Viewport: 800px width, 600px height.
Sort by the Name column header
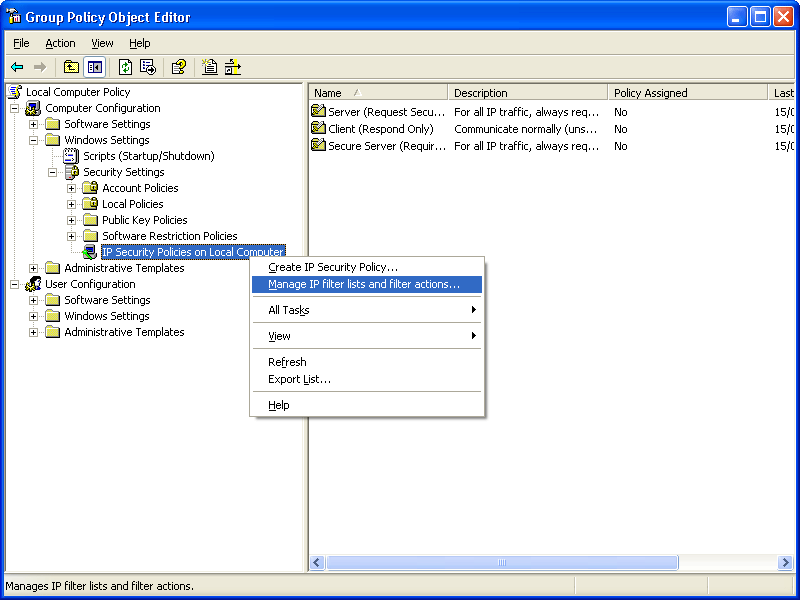pos(378,92)
